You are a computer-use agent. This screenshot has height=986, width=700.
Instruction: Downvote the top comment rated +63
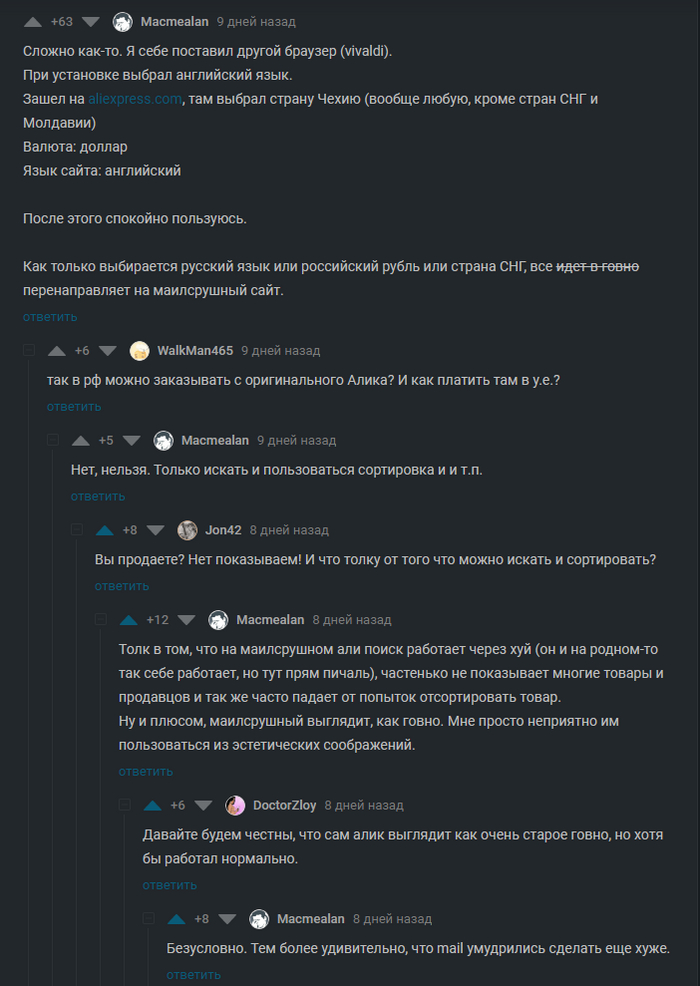91,21
